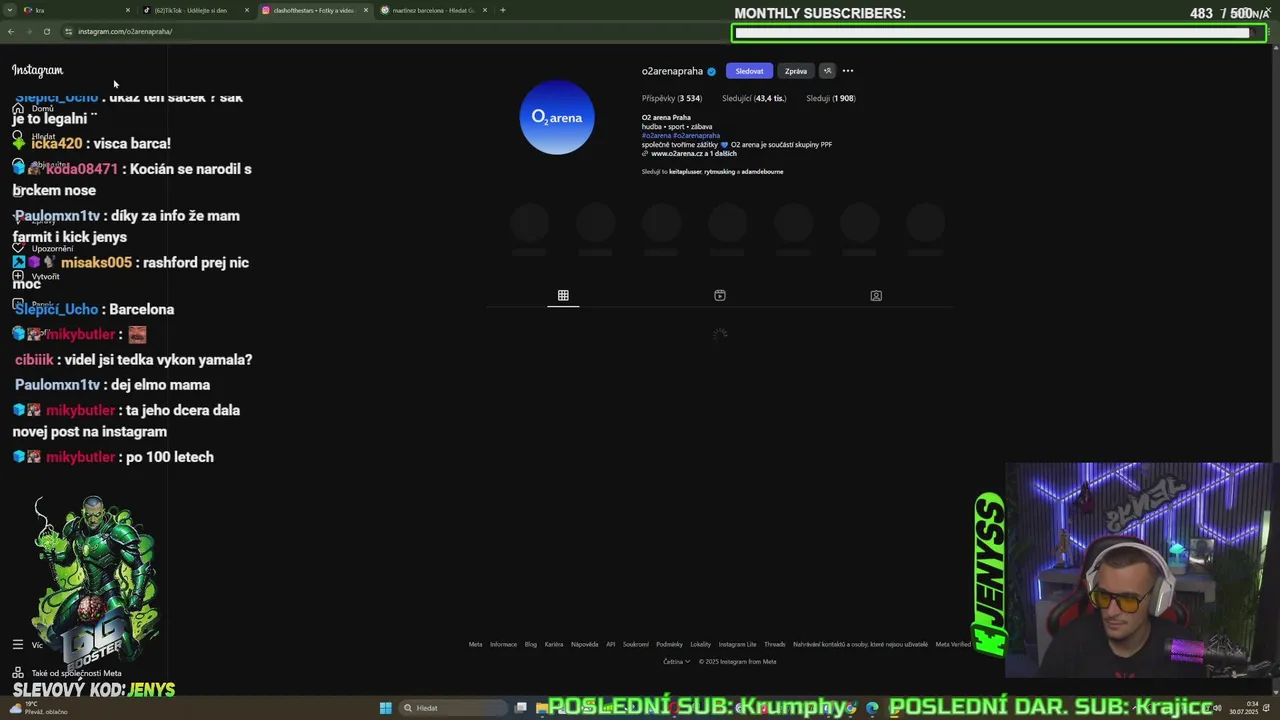Click cibiiik username in chat overlay
This screenshot has width=1280, height=720.
(x=34, y=360)
